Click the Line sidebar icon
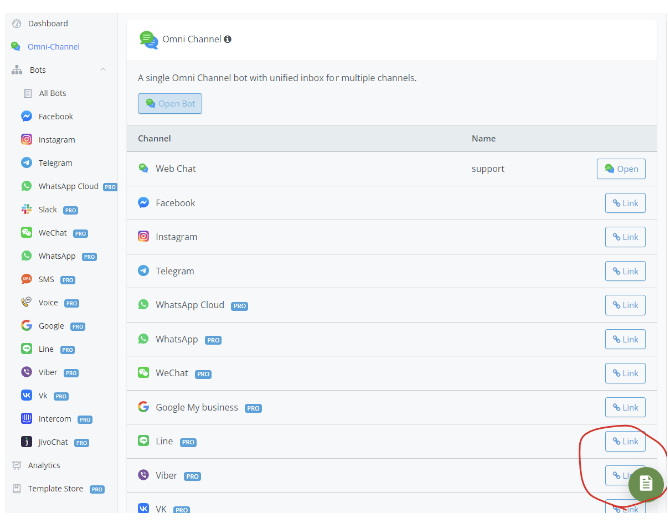 coord(26,349)
